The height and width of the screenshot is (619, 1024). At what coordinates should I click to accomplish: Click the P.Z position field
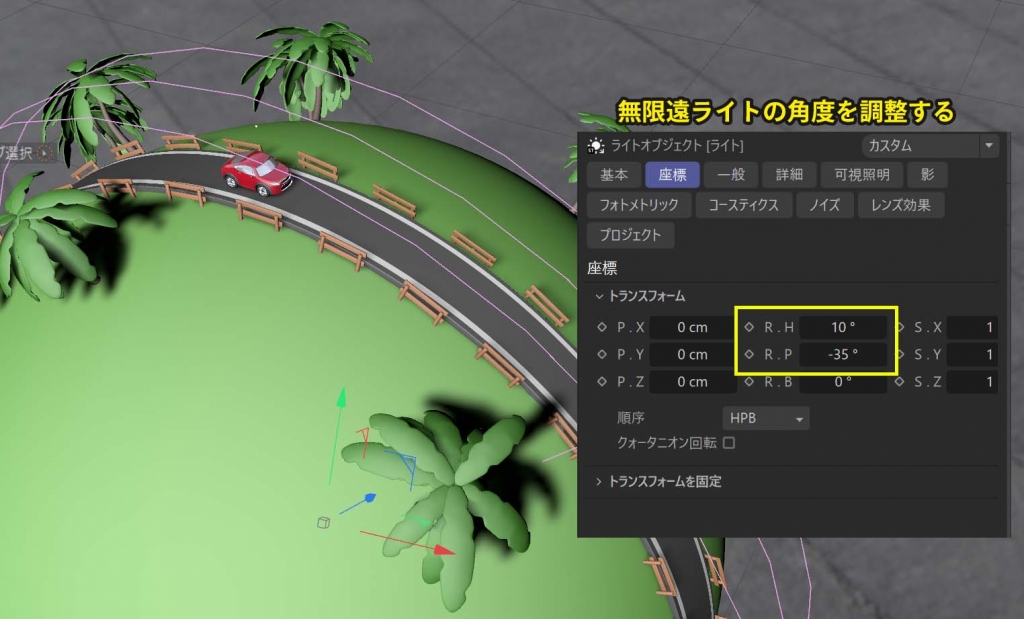pos(692,382)
